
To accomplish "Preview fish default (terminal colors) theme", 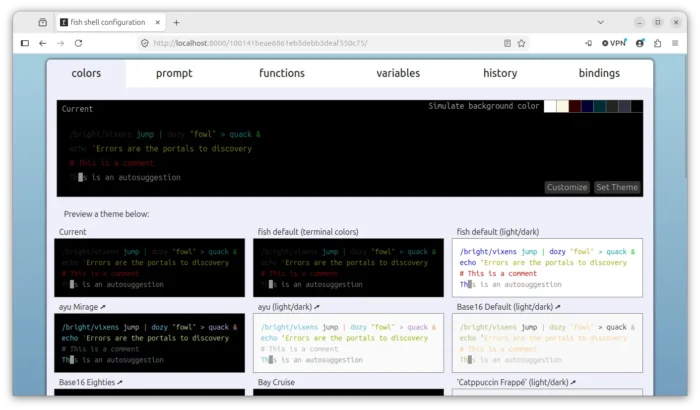I will (348, 268).
